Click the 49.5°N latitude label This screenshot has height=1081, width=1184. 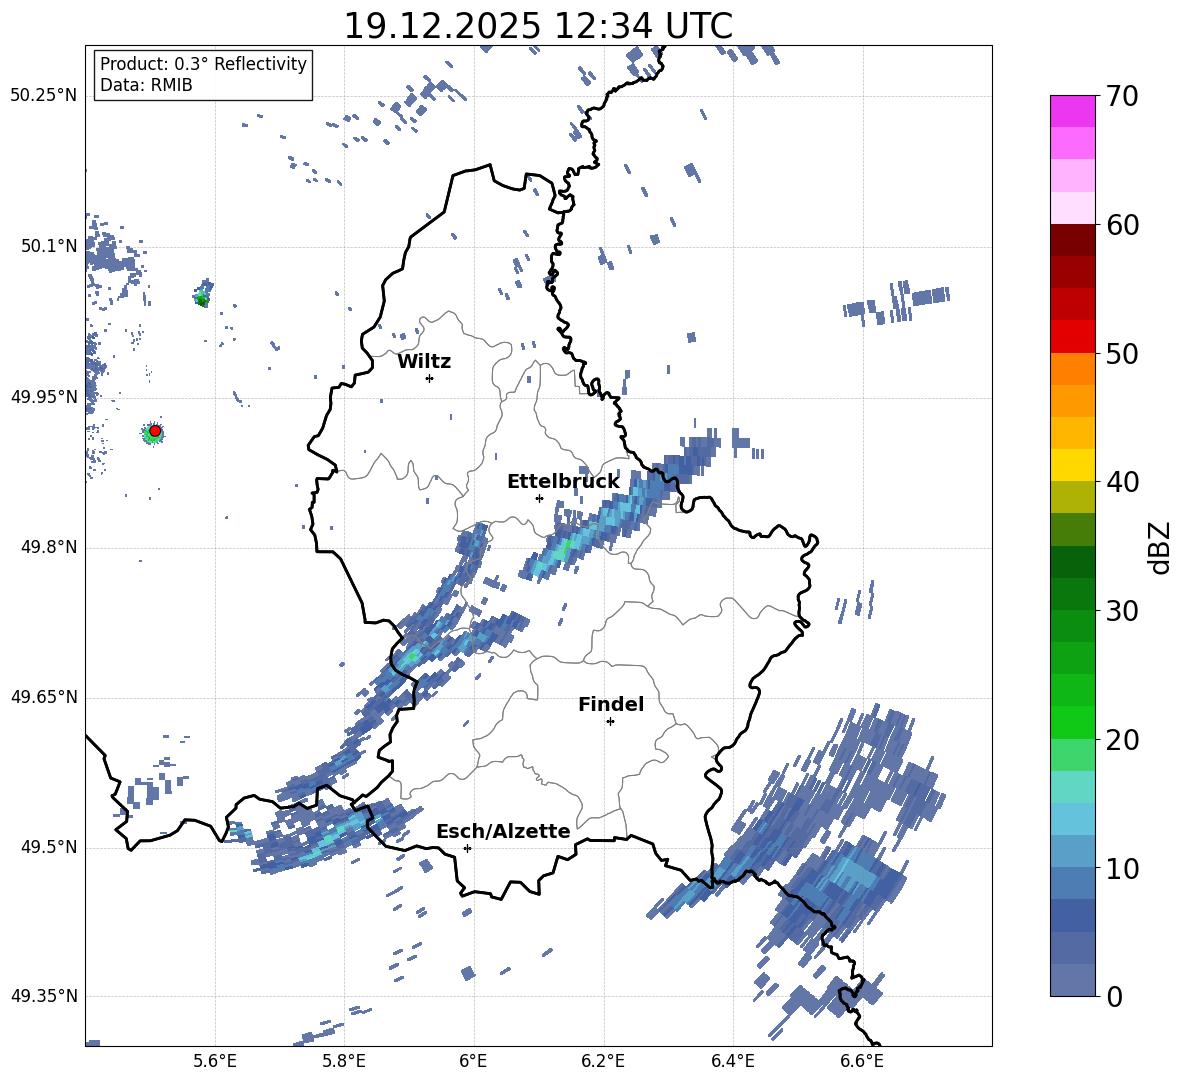point(48,847)
